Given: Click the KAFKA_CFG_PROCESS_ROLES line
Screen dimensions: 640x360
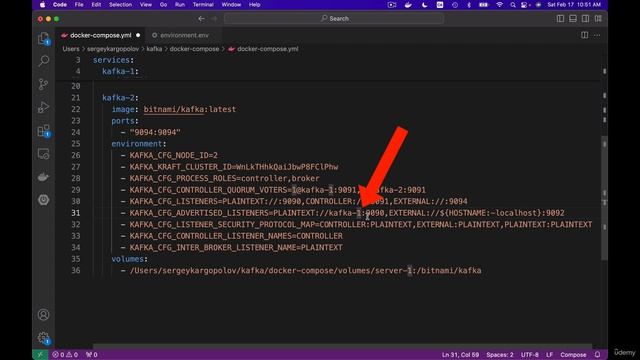Looking at the screenshot, I should [x=224, y=178].
